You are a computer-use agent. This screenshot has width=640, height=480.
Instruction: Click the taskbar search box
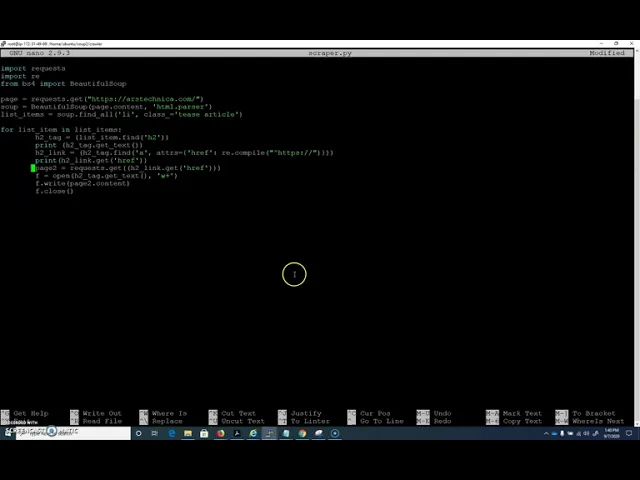click(73, 433)
